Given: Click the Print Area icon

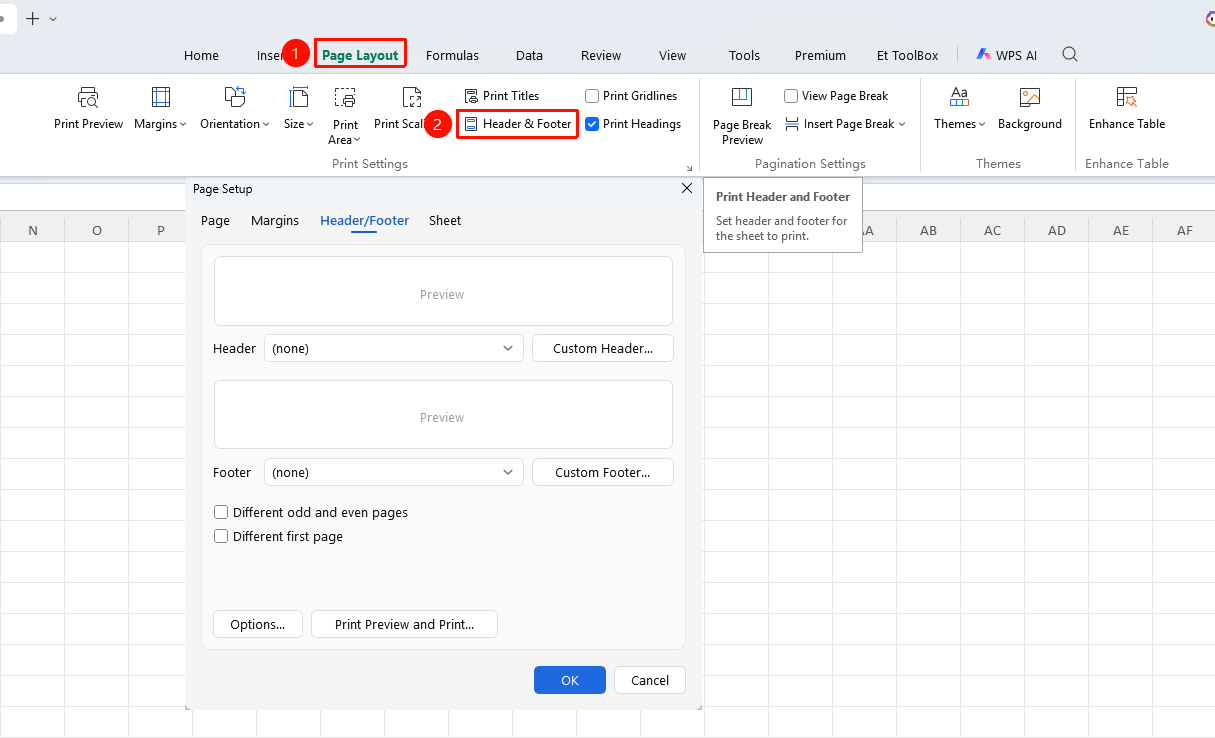Looking at the screenshot, I should pos(345,98).
